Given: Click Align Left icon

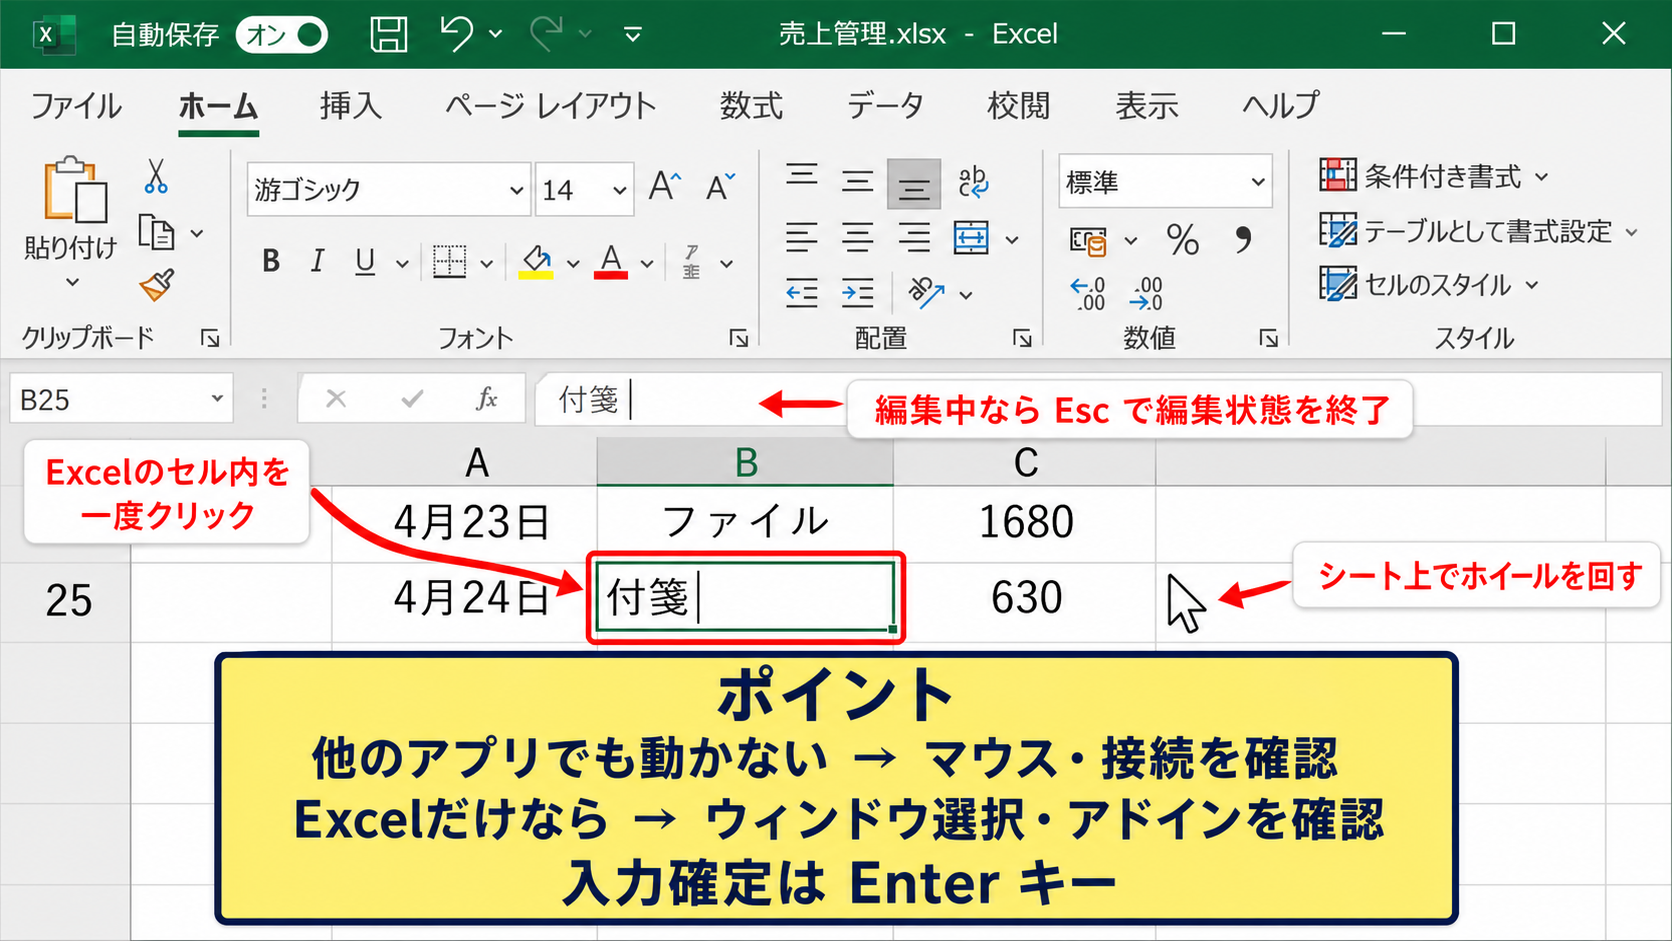Looking at the screenshot, I should click(x=801, y=238).
